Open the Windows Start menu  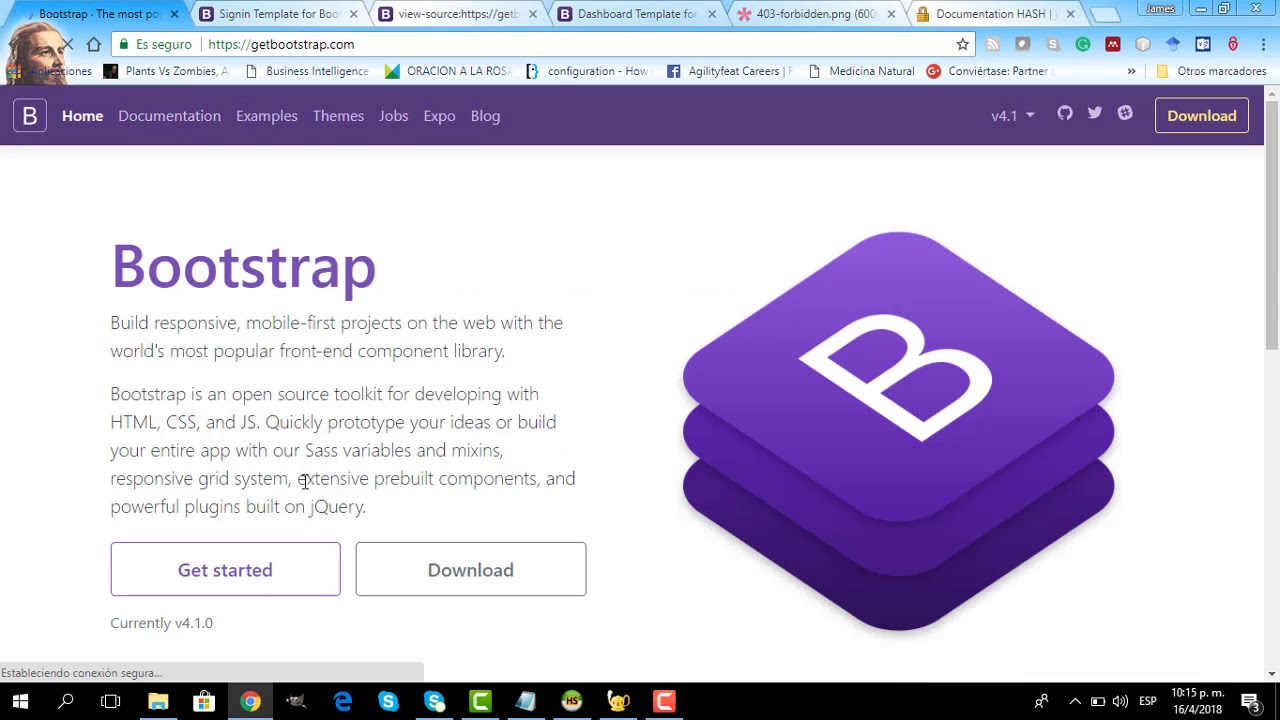(20, 701)
